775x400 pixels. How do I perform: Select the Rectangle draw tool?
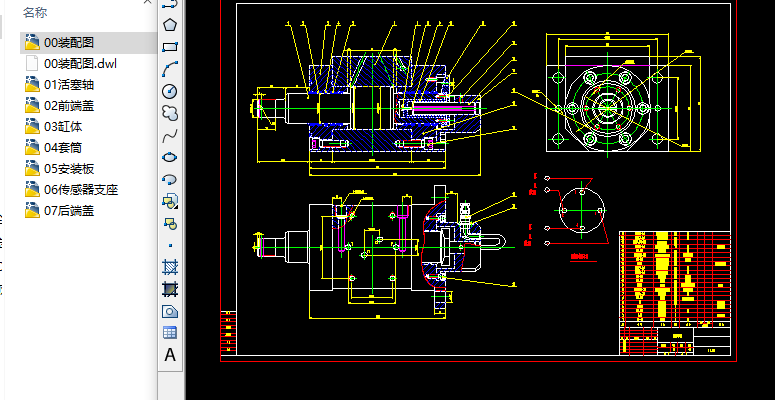tap(170, 47)
